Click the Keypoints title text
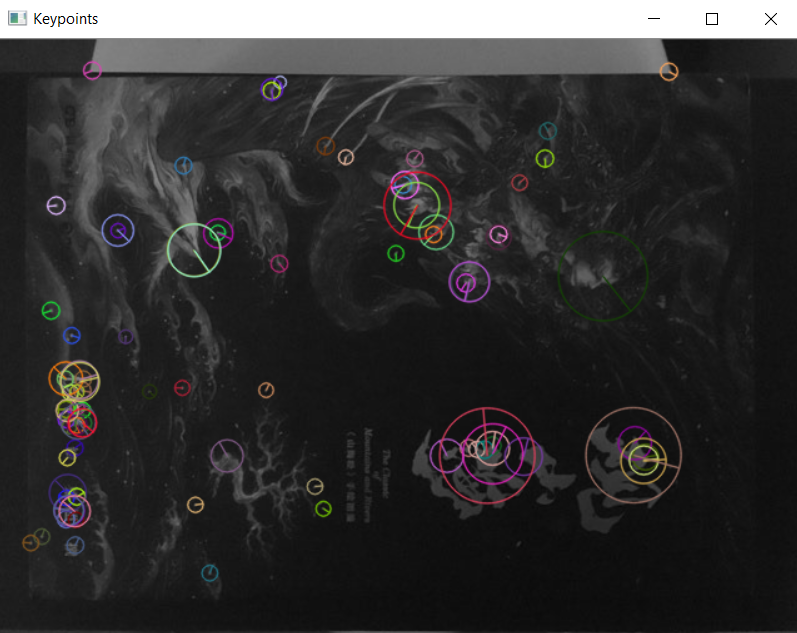 click(x=66, y=19)
